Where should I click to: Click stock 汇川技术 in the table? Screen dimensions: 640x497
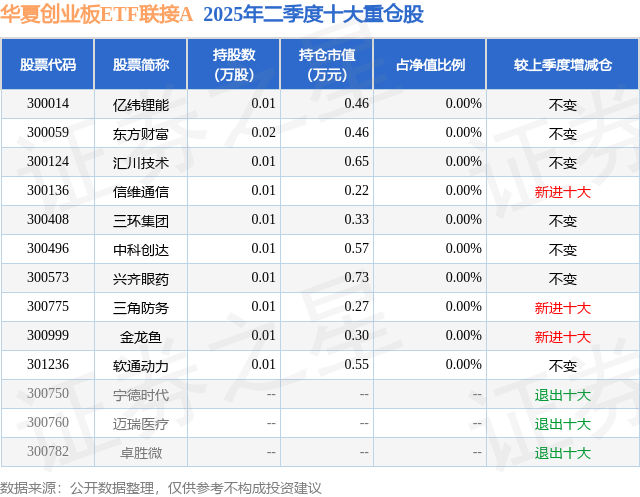141,162
